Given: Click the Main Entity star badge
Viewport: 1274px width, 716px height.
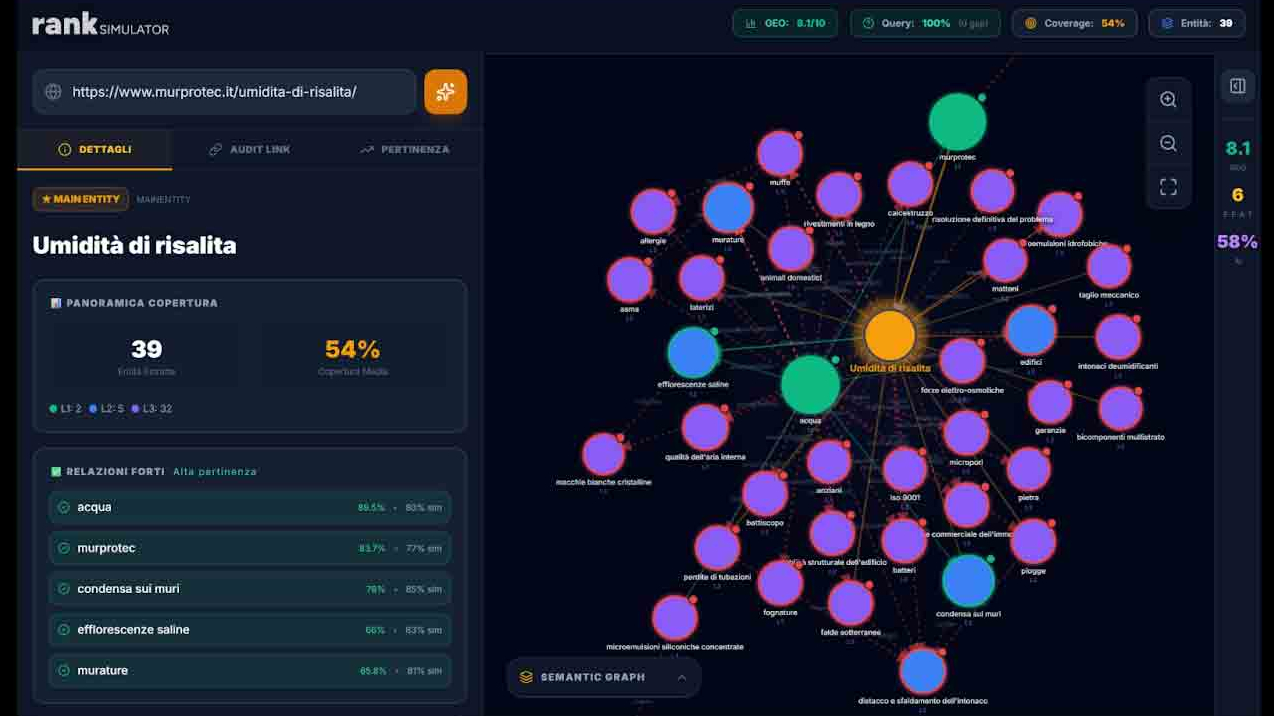Looking at the screenshot, I should click(x=81, y=199).
